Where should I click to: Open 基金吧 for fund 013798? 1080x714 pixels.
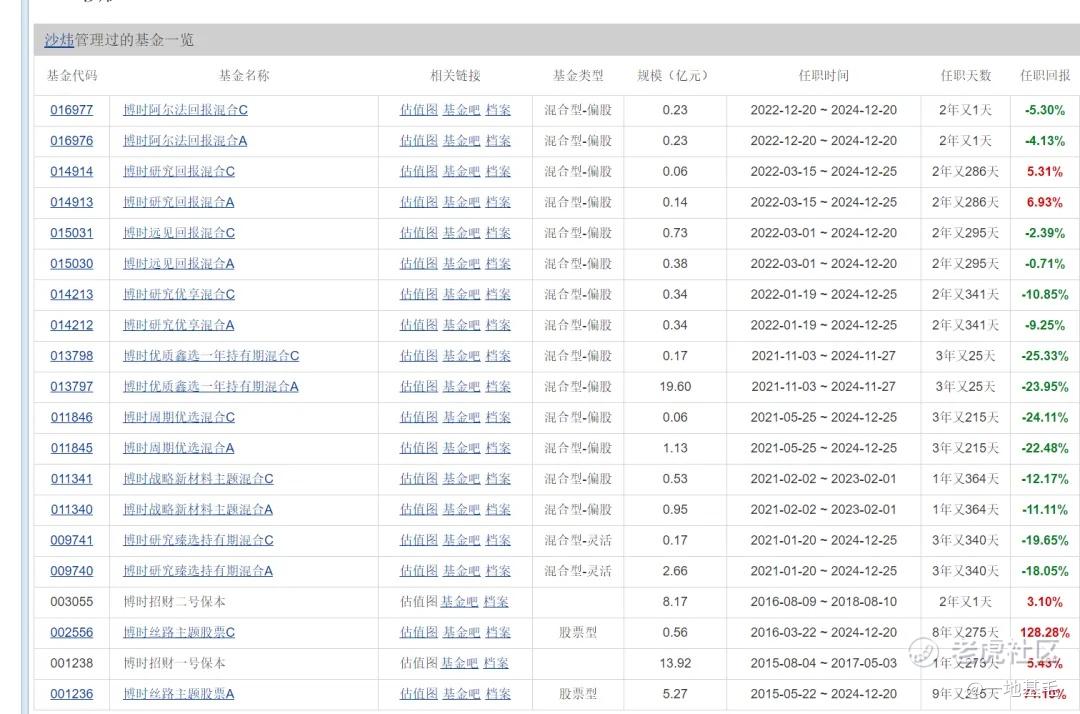click(x=461, y=356)
